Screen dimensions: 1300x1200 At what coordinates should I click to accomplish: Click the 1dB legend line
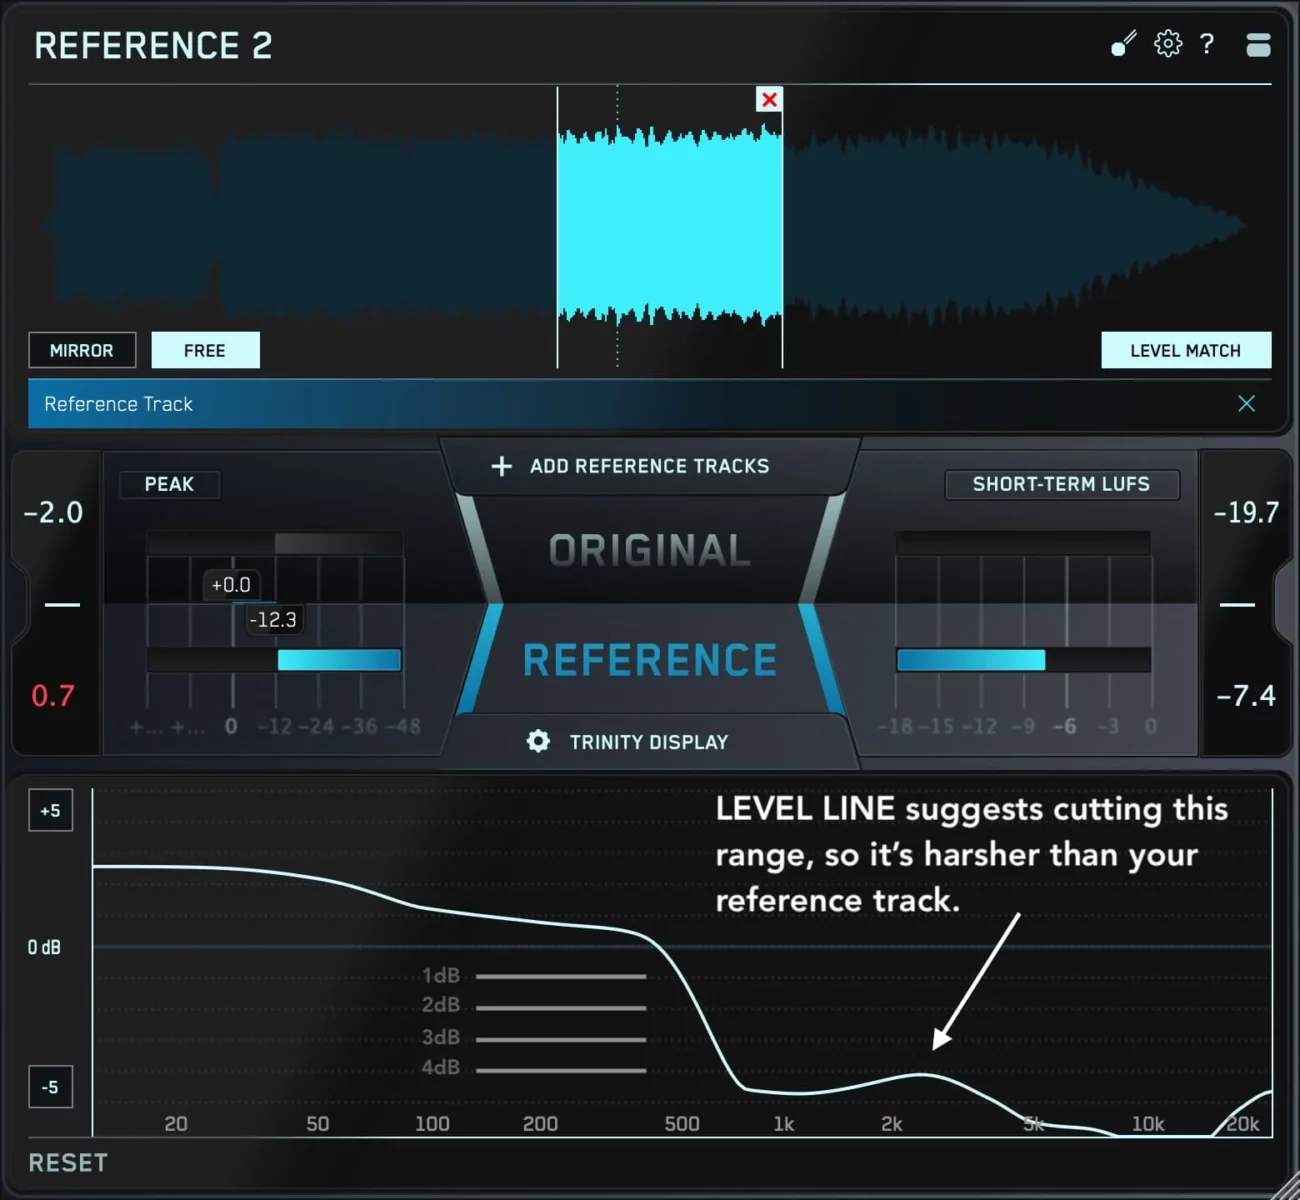(x=561, y=976)
